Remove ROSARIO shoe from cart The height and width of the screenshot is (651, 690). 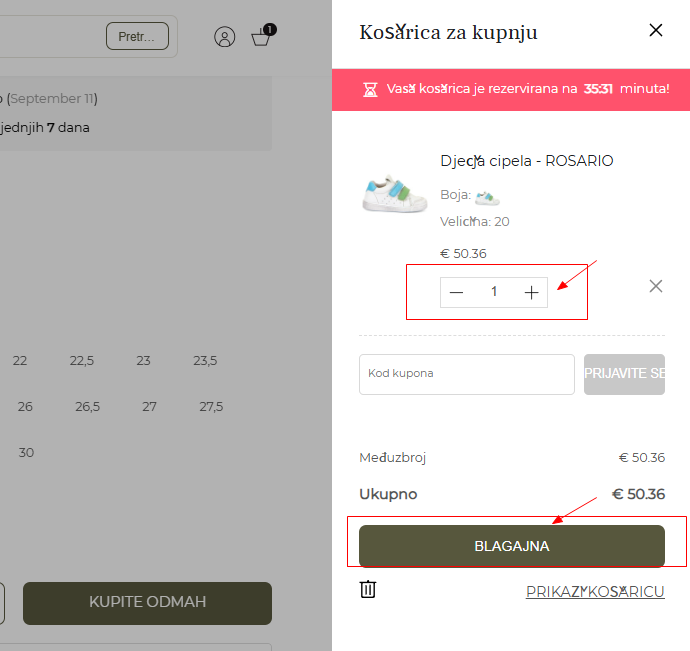click(x=656, y=286)
